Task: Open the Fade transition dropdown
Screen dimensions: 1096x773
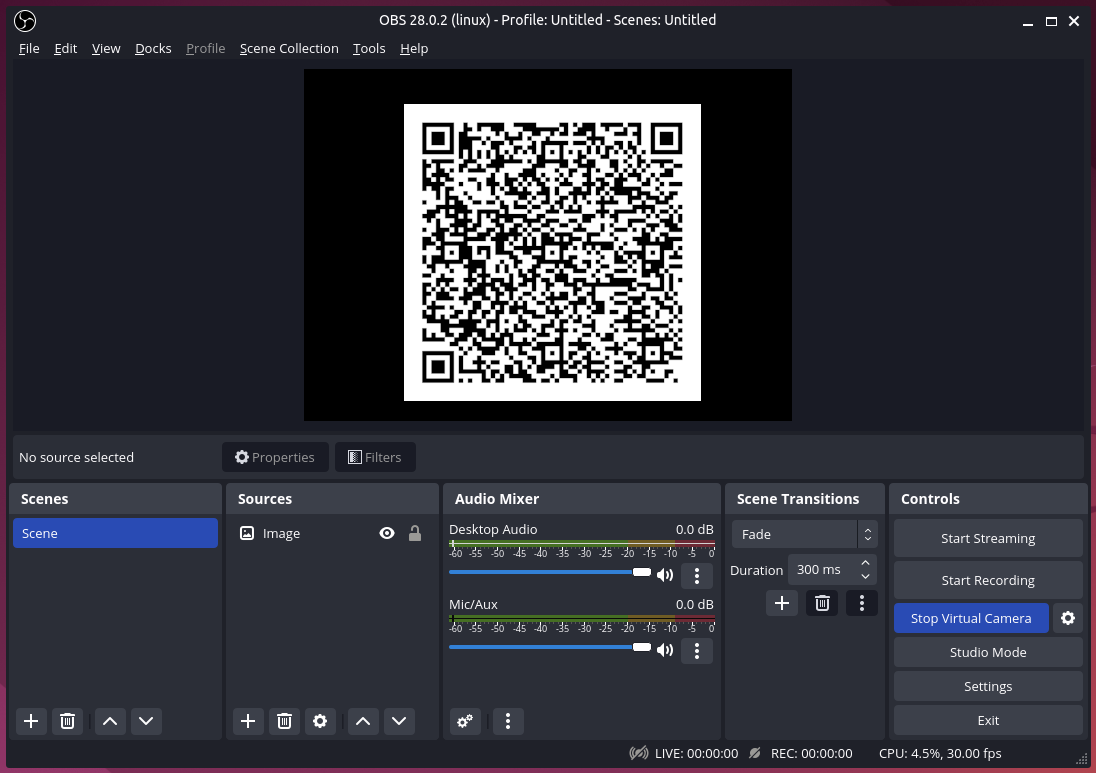Action: tap(804, 534)
